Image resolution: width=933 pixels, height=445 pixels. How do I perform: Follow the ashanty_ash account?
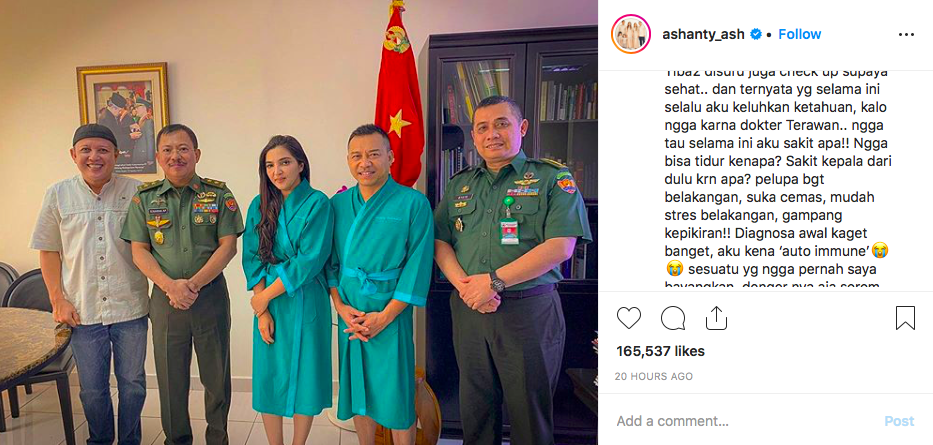click(x=800, y=35)
